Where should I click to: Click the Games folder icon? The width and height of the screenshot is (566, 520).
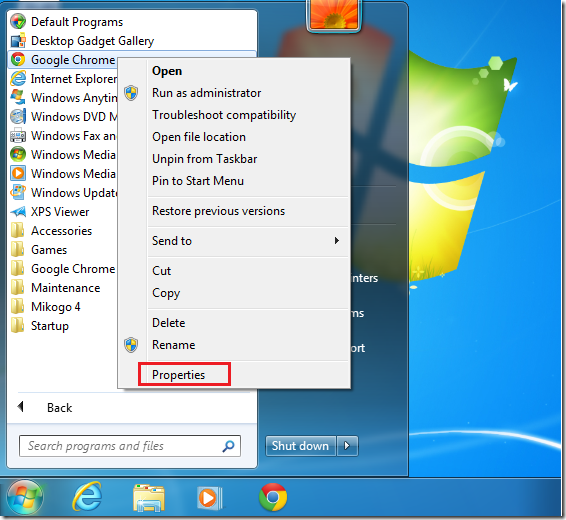(x=17, y=250)
